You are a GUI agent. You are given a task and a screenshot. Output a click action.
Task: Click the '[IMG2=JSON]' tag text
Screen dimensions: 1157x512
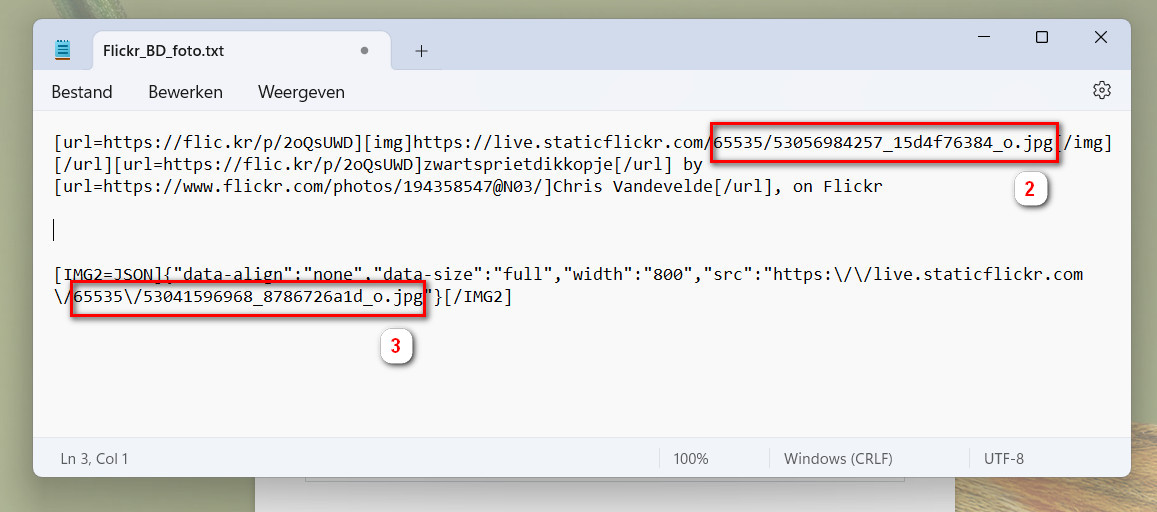pyautogui.click(x=108, y=275)
